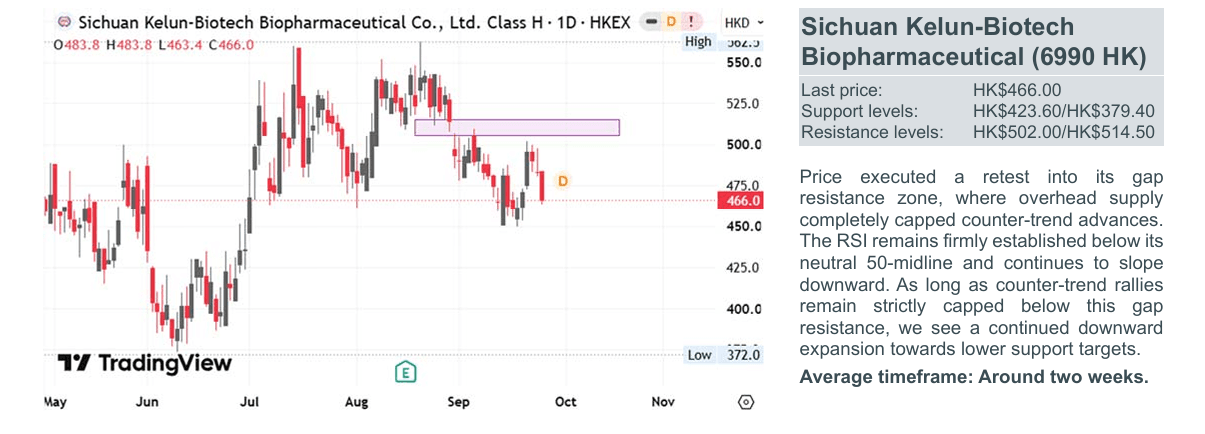
Task: Click support levels value HK$423.60/HK$379.40
Action: (1064, 111)
